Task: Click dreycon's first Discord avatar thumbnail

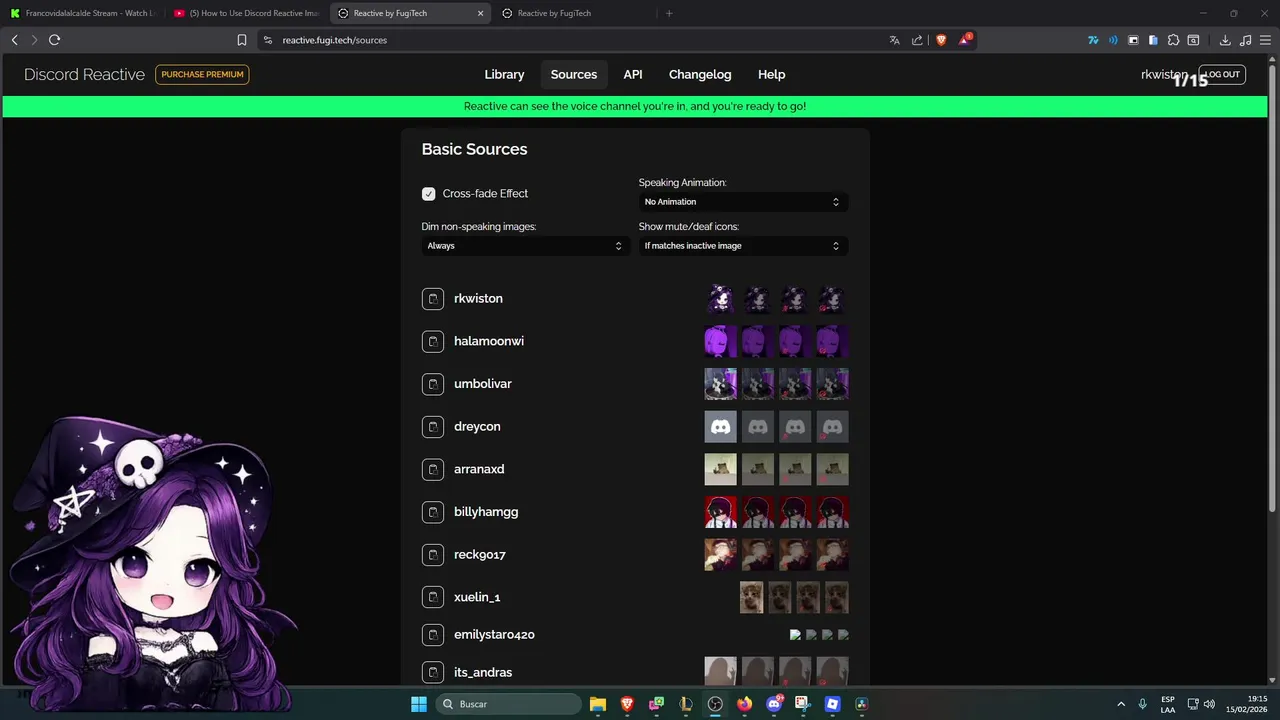Action: [720, 427]
